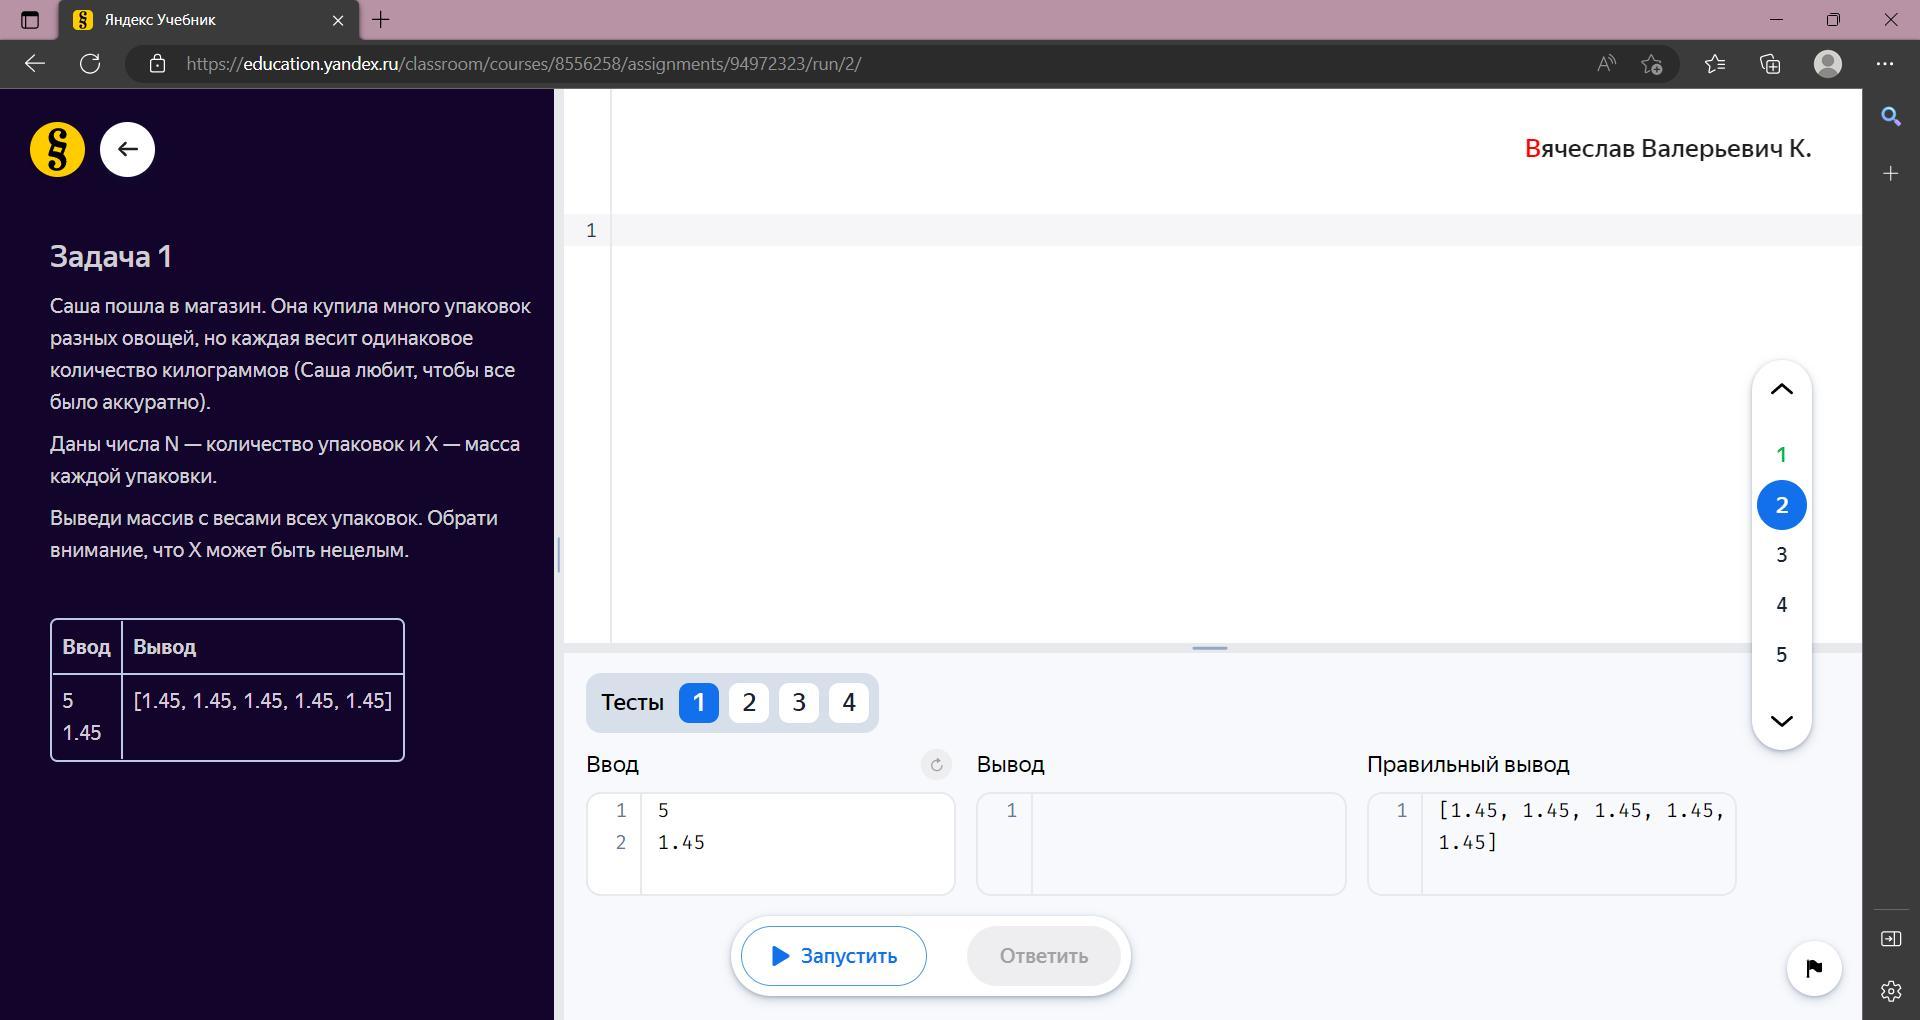The height and width of the screenshot is (1020, 1920).
Task: Go back with the round arrow button
Action: pyautogui.click(x=127, y=150)
